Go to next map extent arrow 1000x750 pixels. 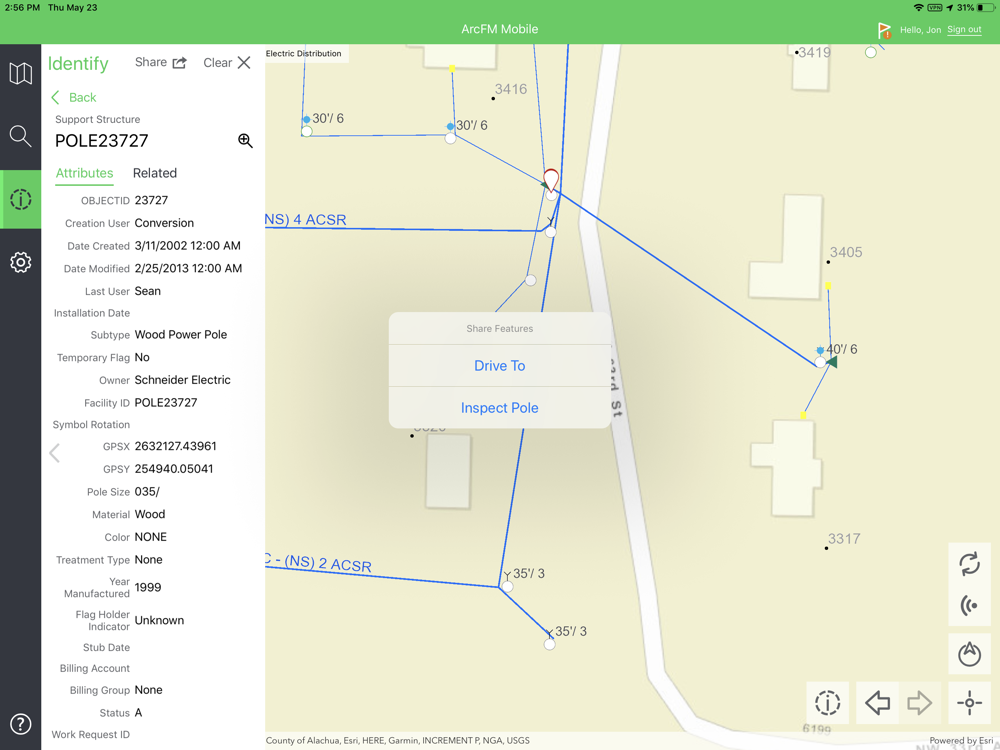click(920, 703)
